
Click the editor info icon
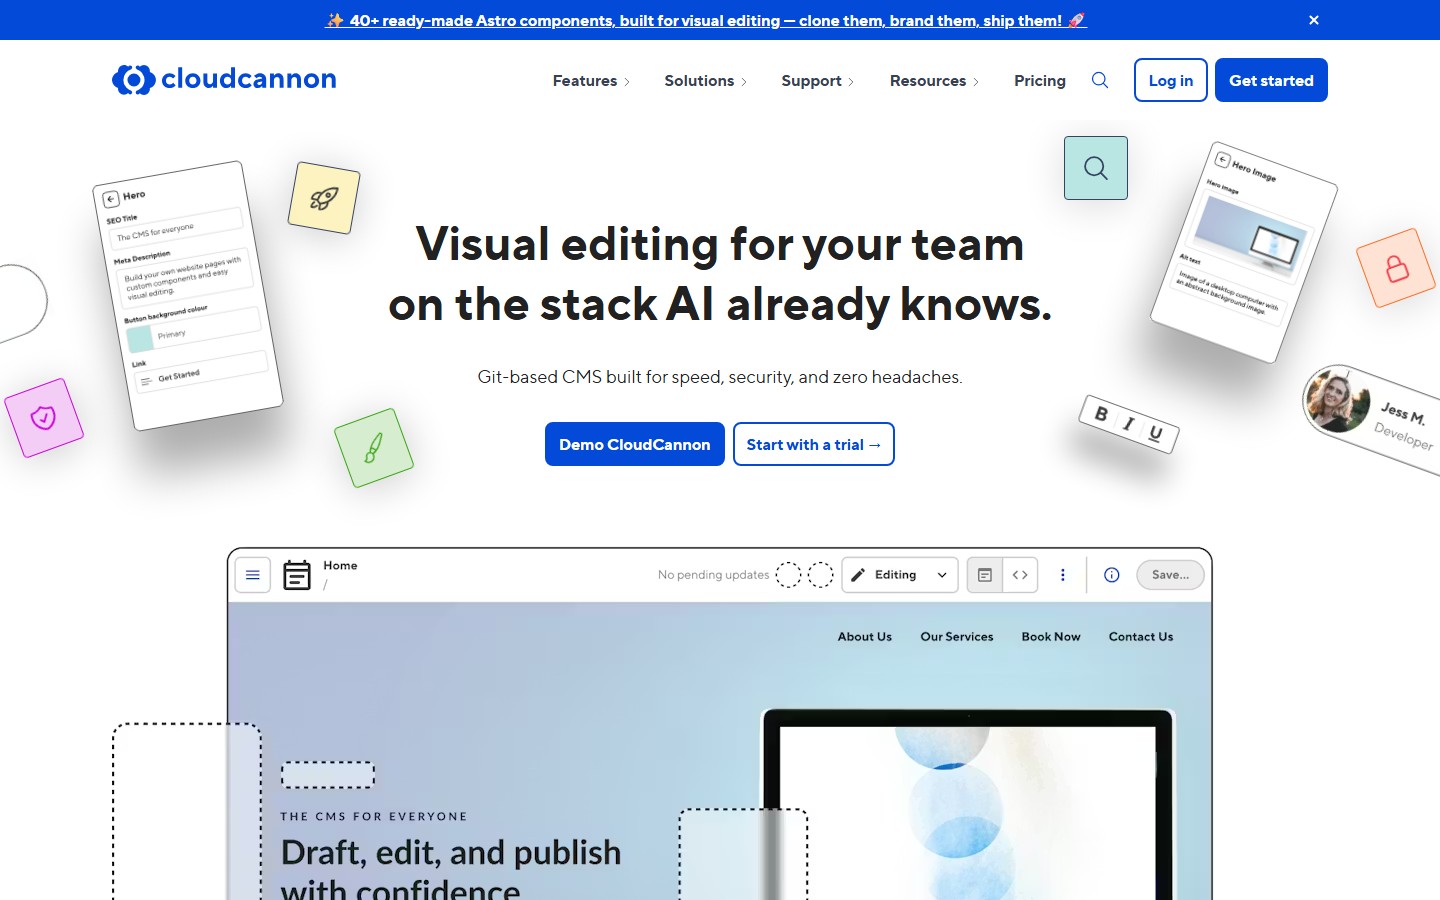click(1112, 575)
